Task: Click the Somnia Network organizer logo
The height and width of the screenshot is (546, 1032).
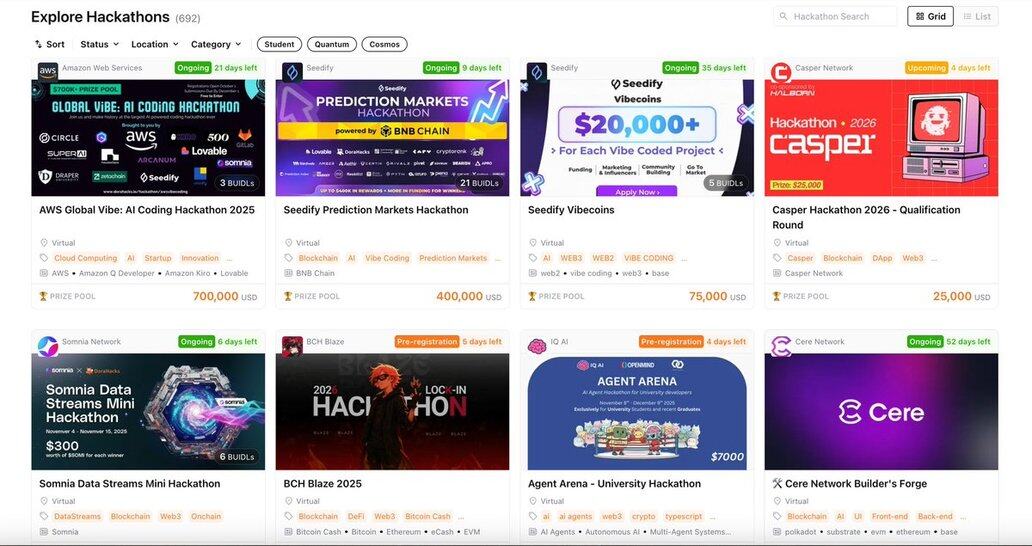Action: [x=47, y=346]
